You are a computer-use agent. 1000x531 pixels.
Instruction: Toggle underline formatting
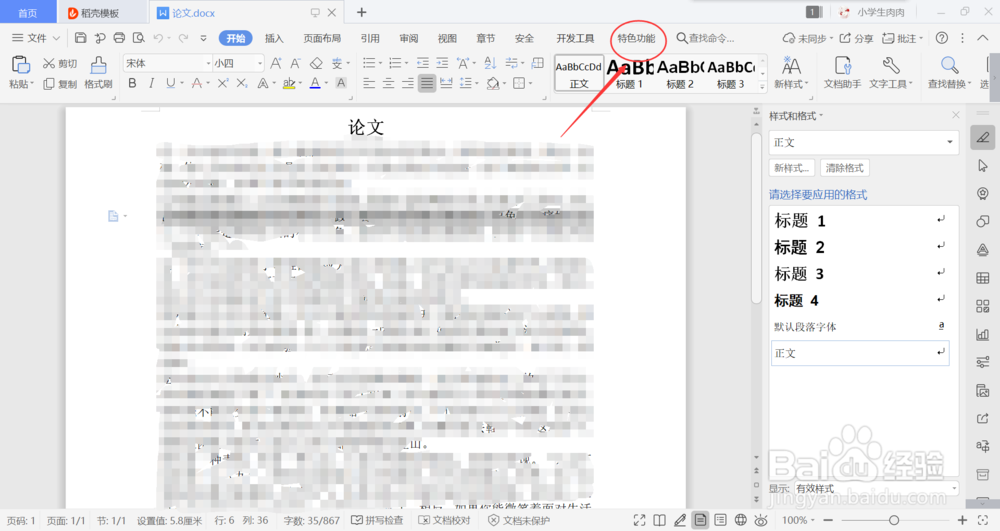pos(170,83)
